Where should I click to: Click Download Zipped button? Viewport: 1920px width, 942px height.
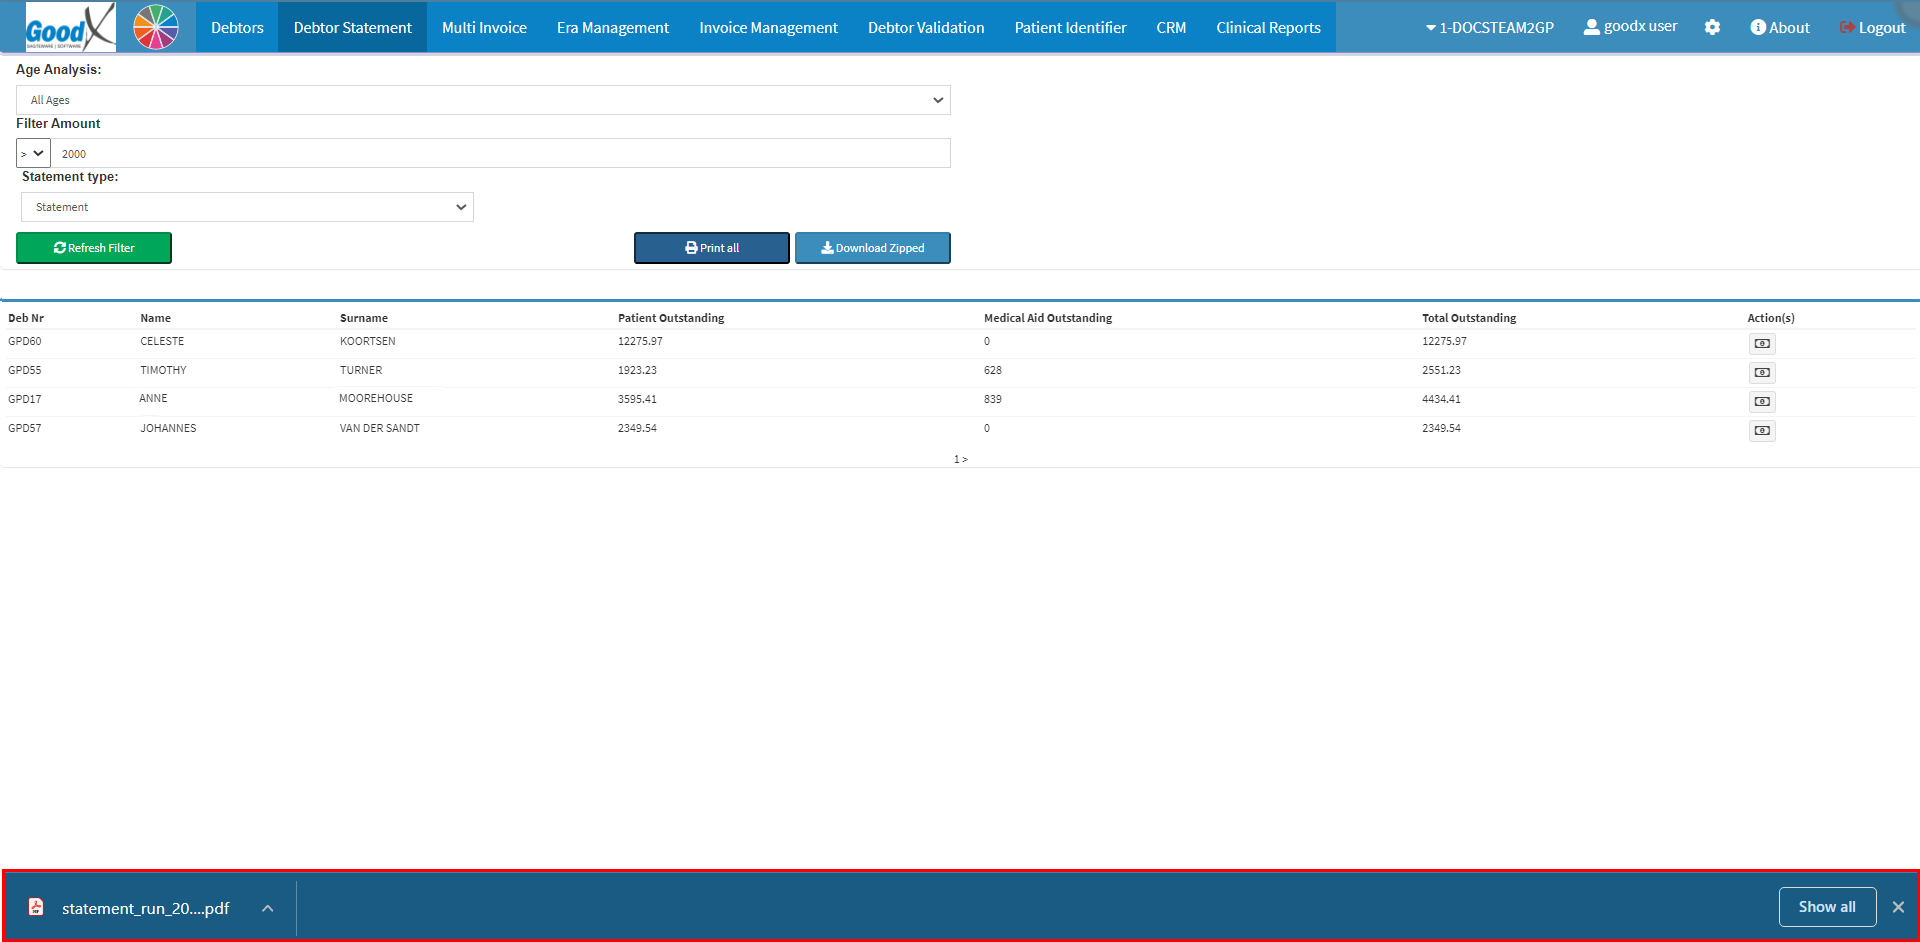pyautogui.click(x=872, y=248)
